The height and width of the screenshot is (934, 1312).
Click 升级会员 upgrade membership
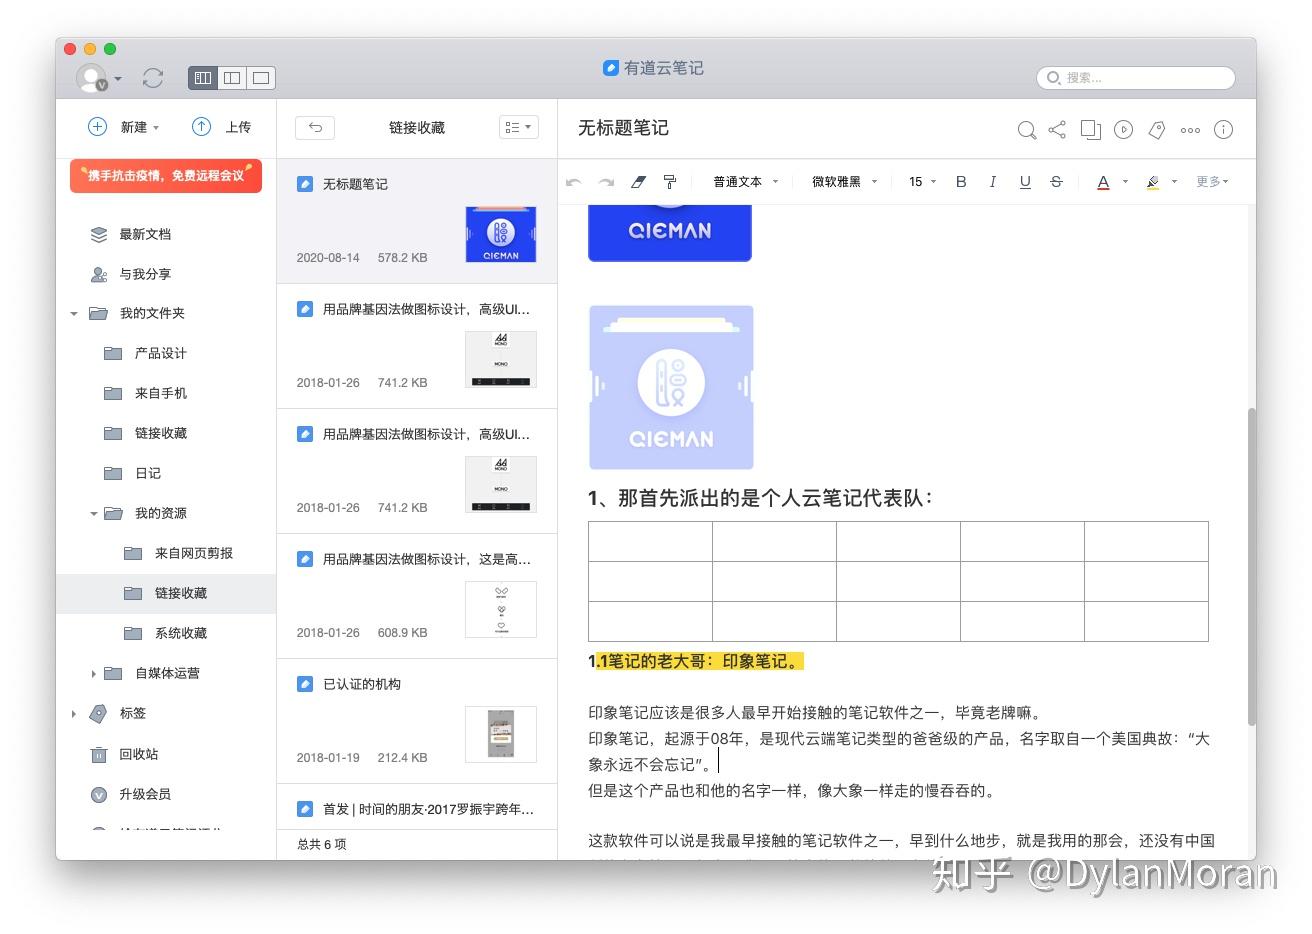[145, 794]
